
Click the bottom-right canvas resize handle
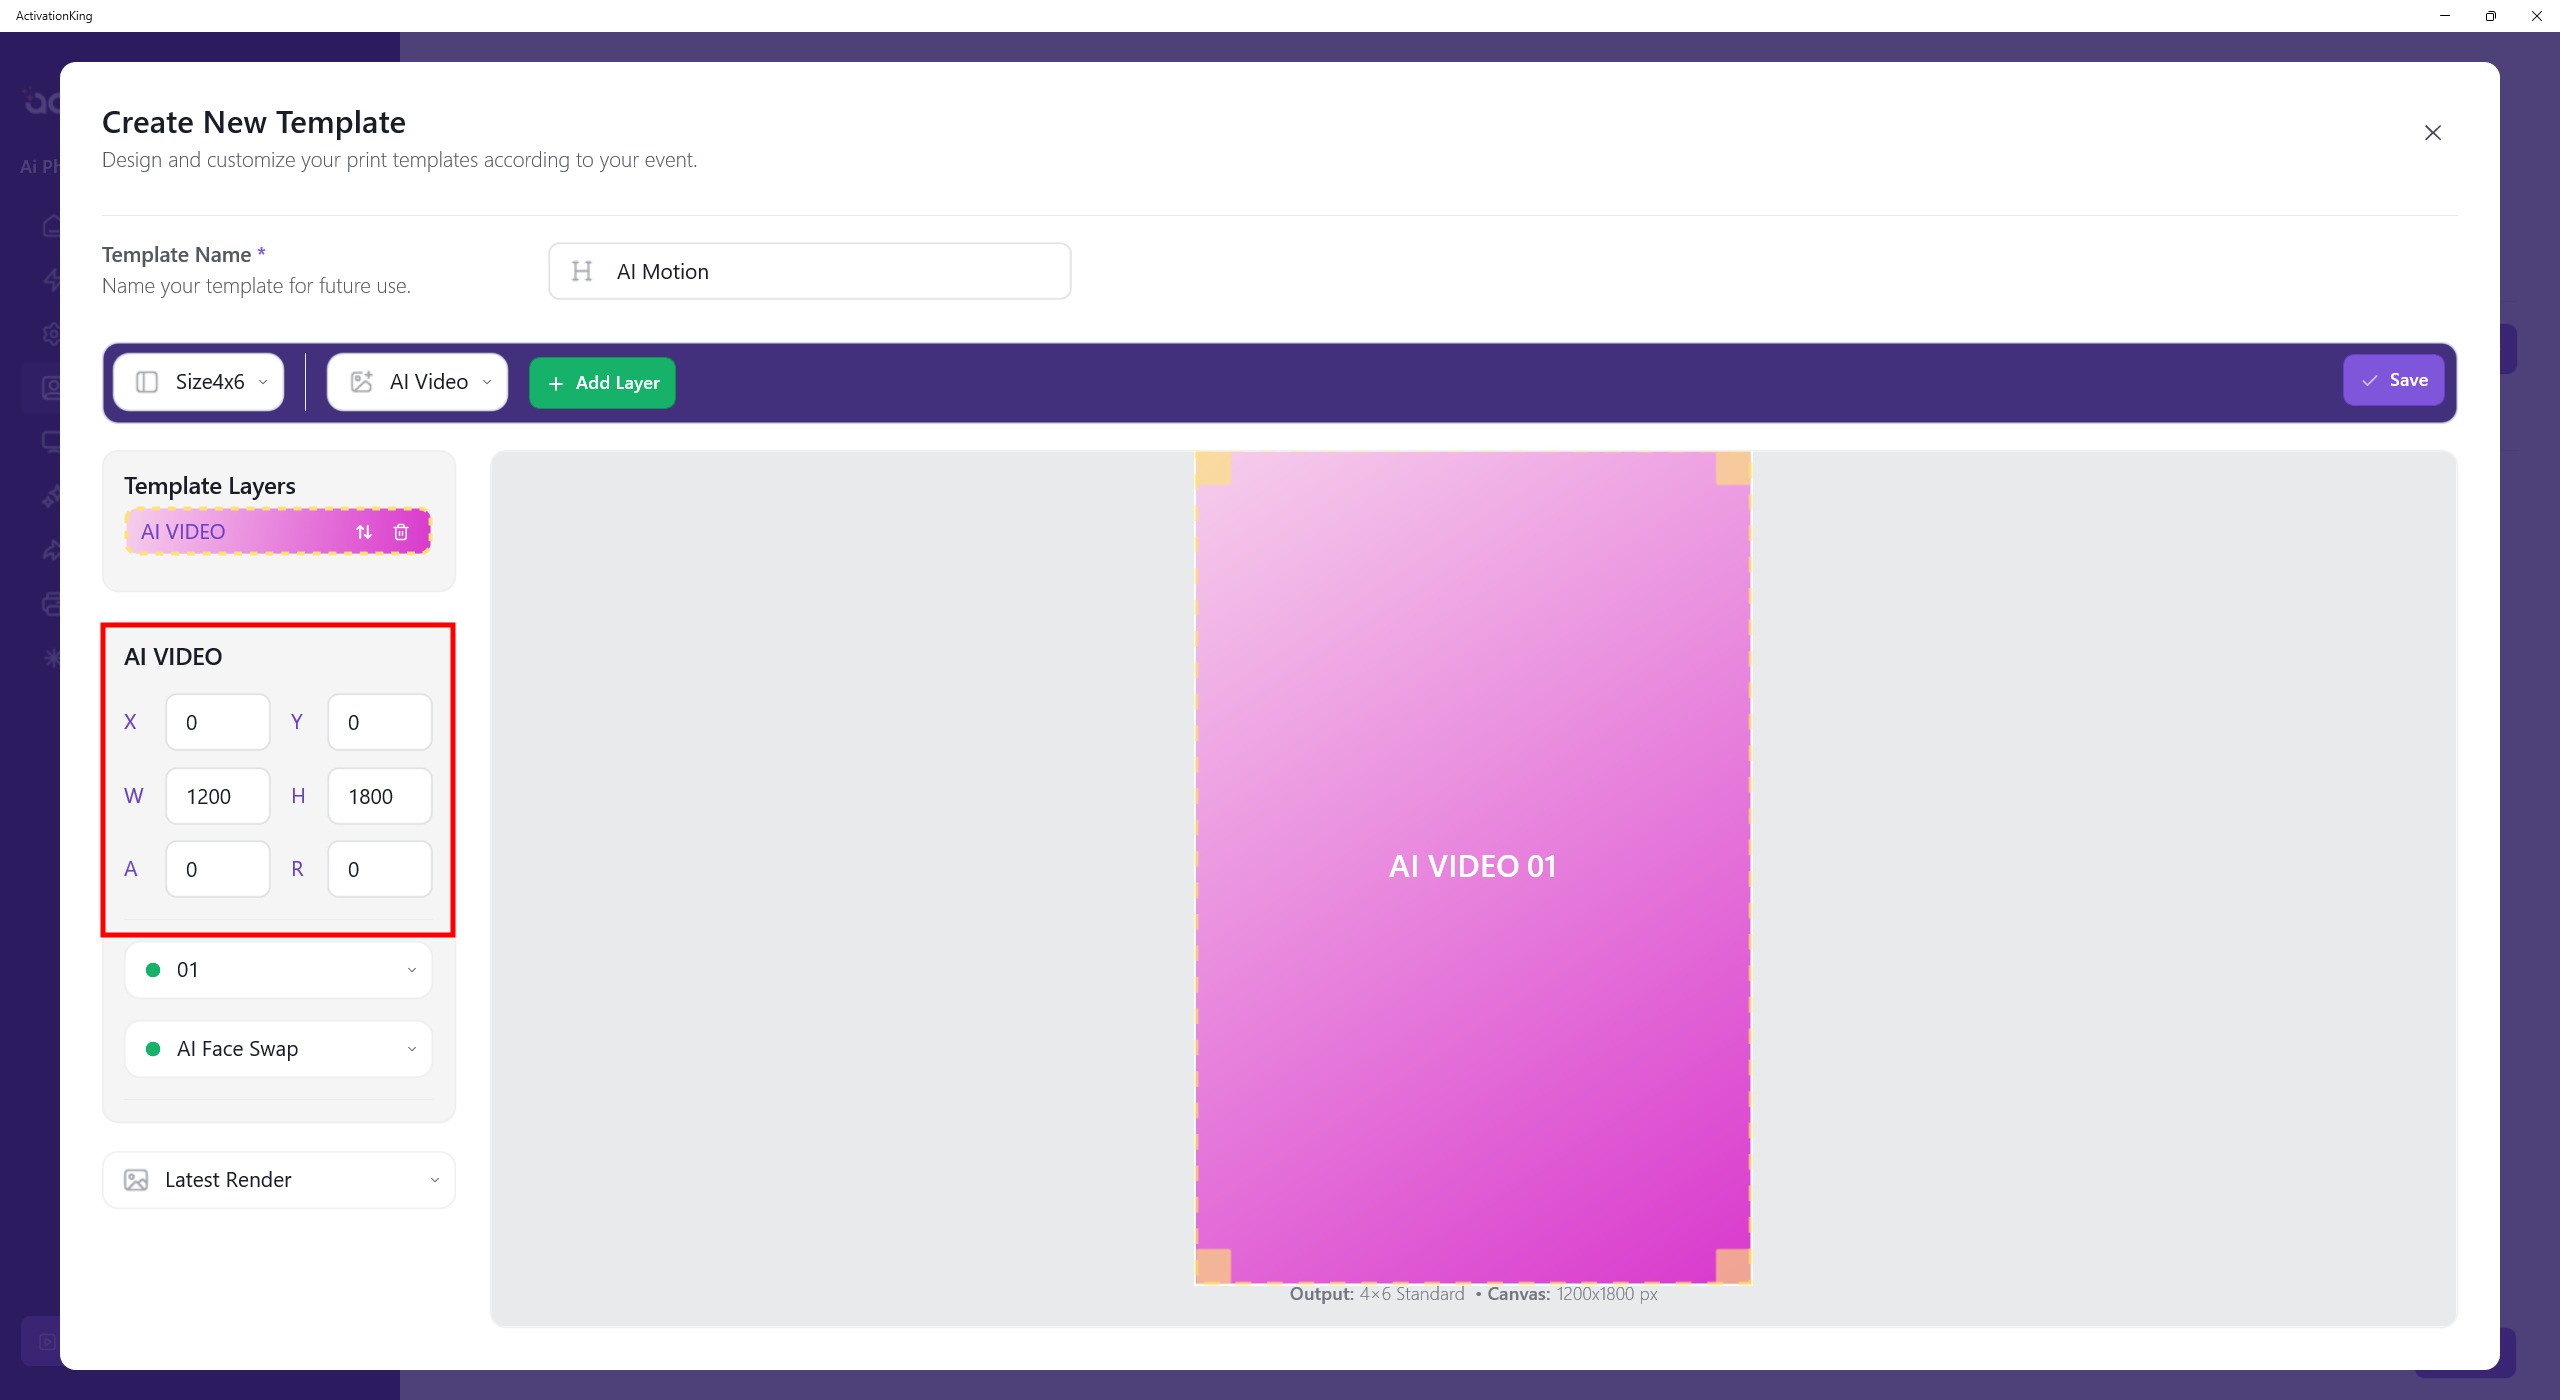pos(1732,1265)
